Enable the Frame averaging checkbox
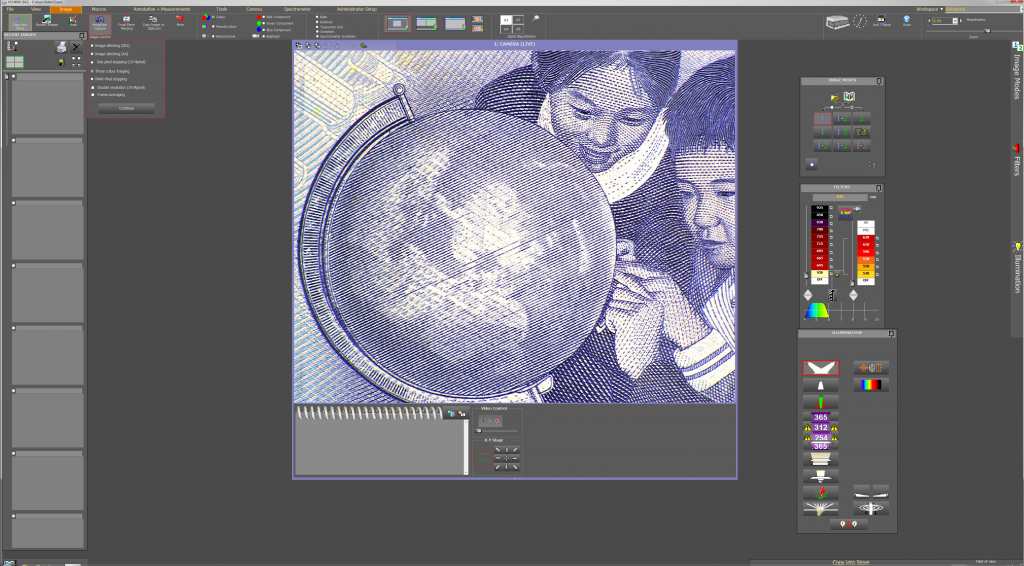Viewport: 1024px width, 566px height. click(92, 94)
